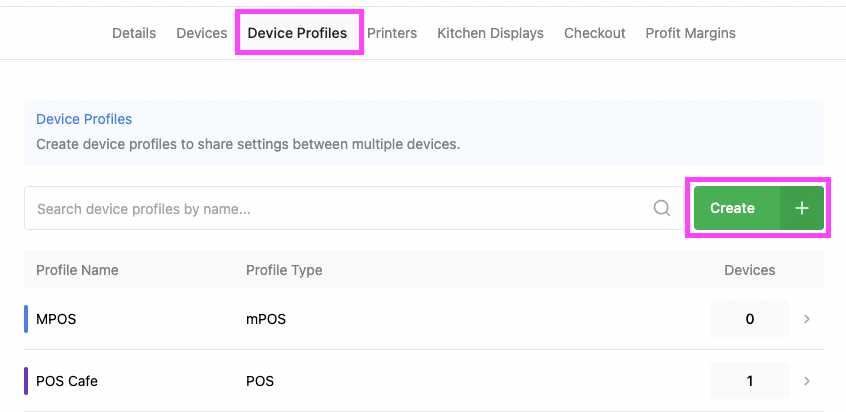846x412 pixels.
Task: Expand the MPOS row chevron
Action: coord(807,319)
